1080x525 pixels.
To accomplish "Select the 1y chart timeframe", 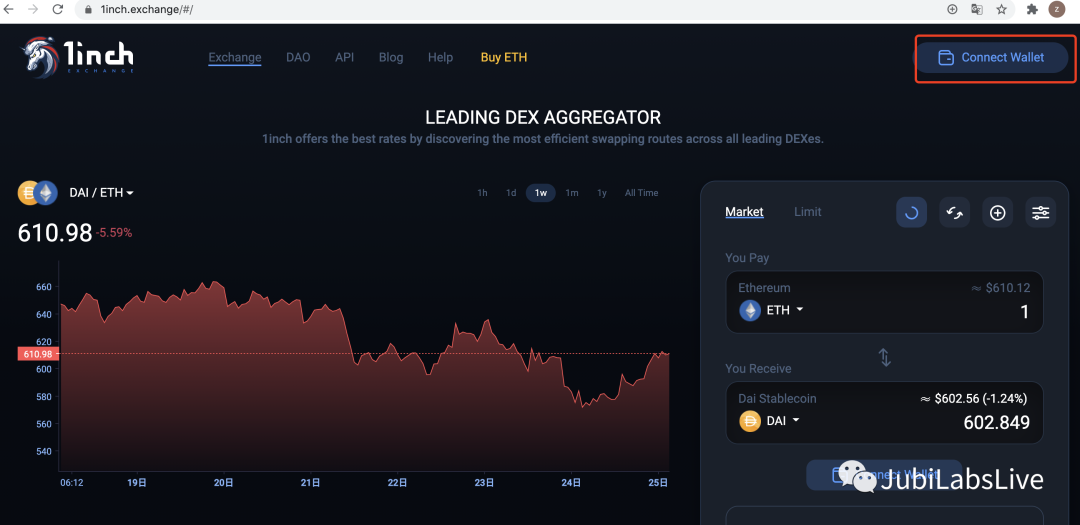I will (602, 193).
